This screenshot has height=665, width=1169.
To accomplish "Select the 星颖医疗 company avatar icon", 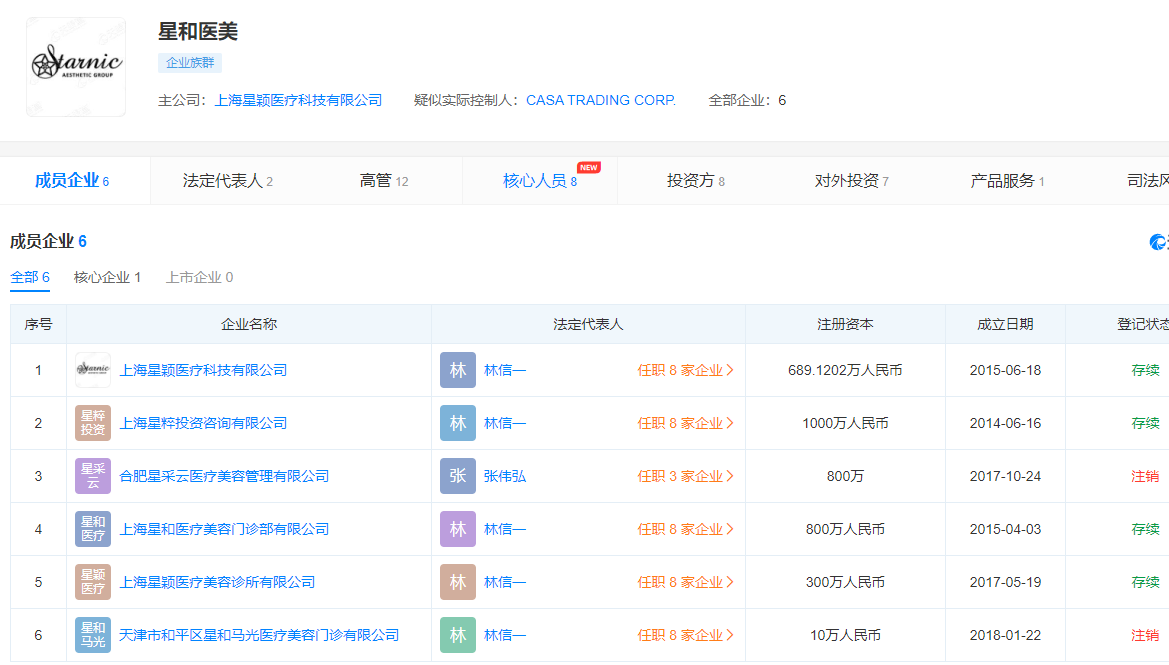I will [93, 582].
